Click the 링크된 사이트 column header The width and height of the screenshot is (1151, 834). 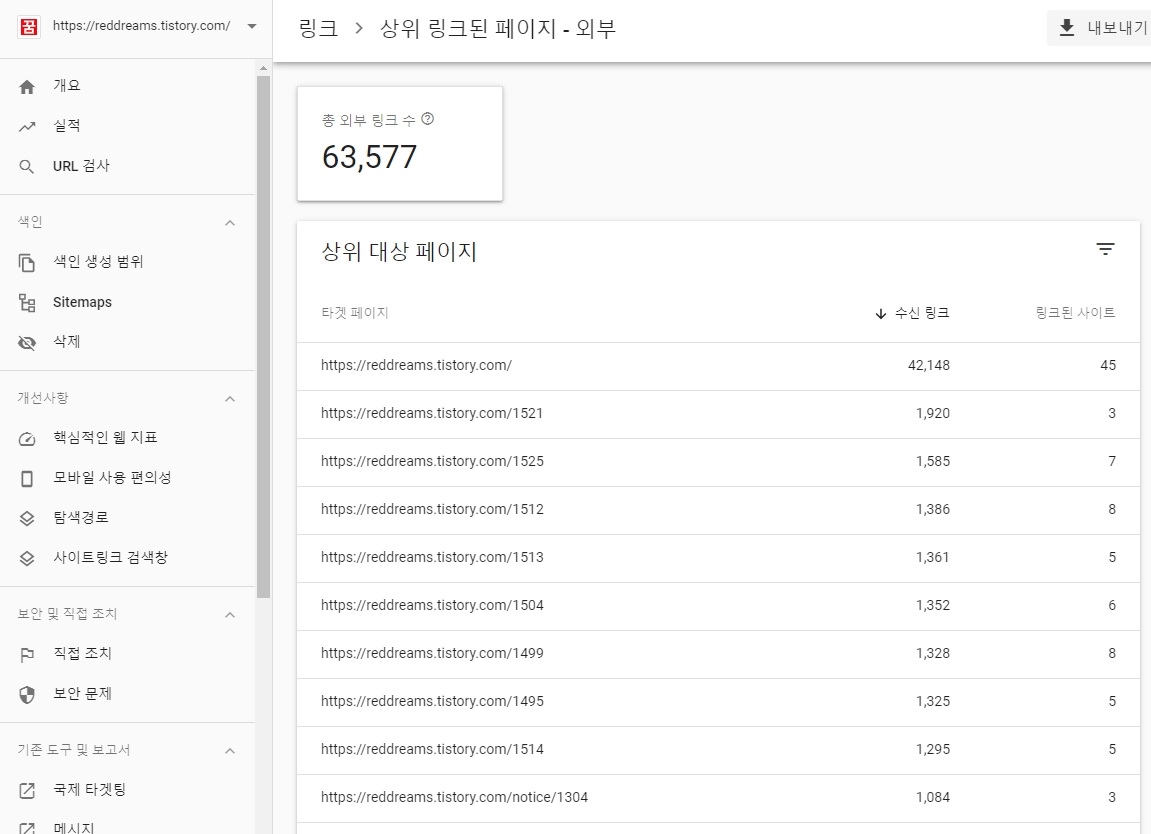pos(1075,313)
